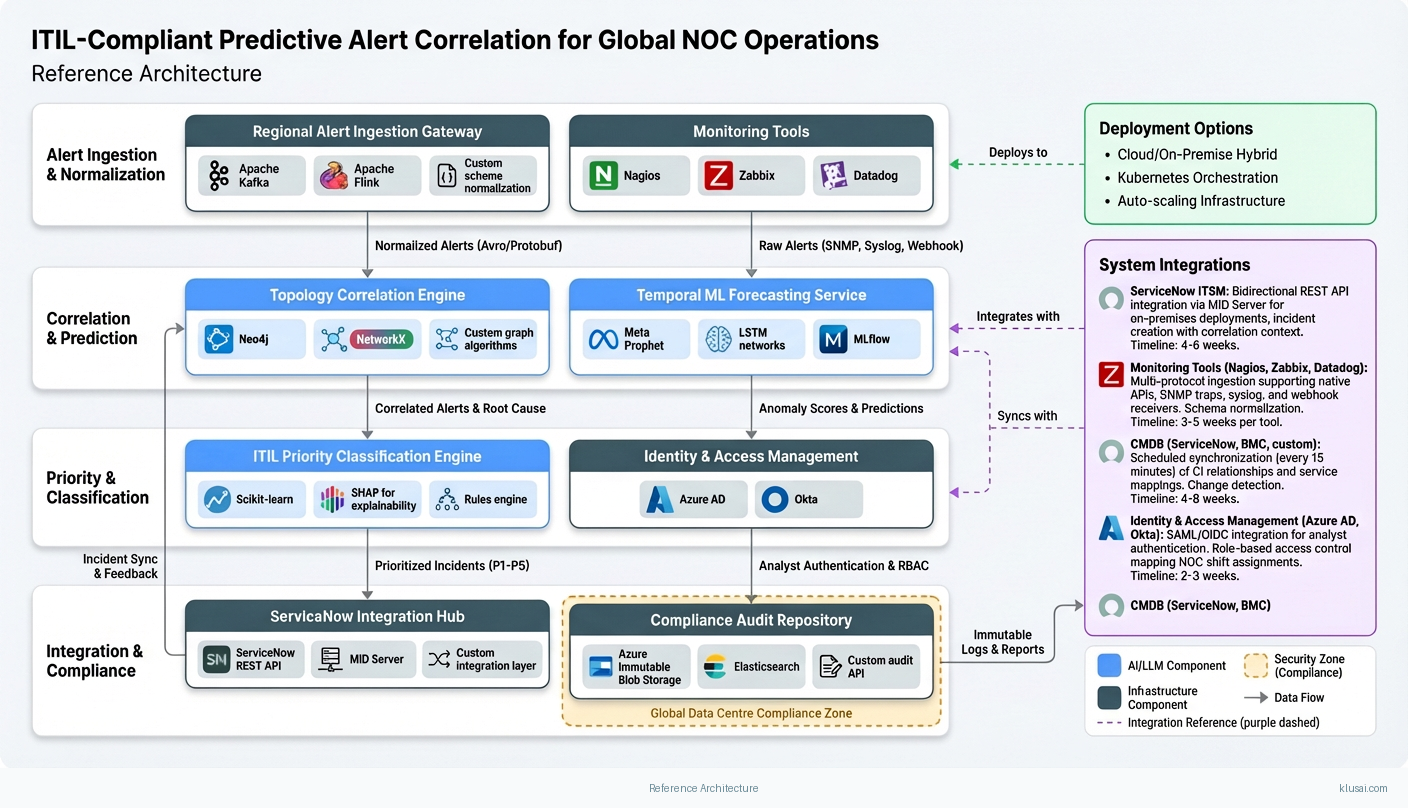Click the Zabbix icon in Monitoring Tools

718,176
